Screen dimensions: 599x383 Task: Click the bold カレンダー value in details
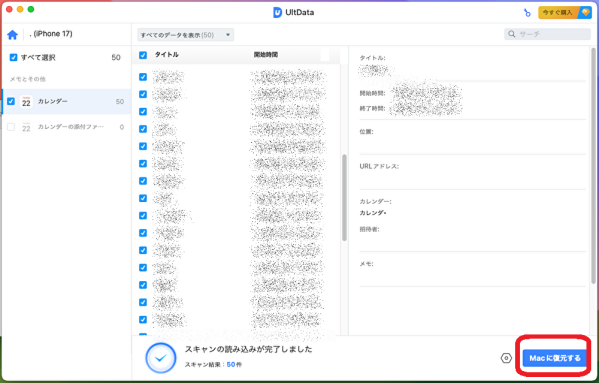pos(373,213)
